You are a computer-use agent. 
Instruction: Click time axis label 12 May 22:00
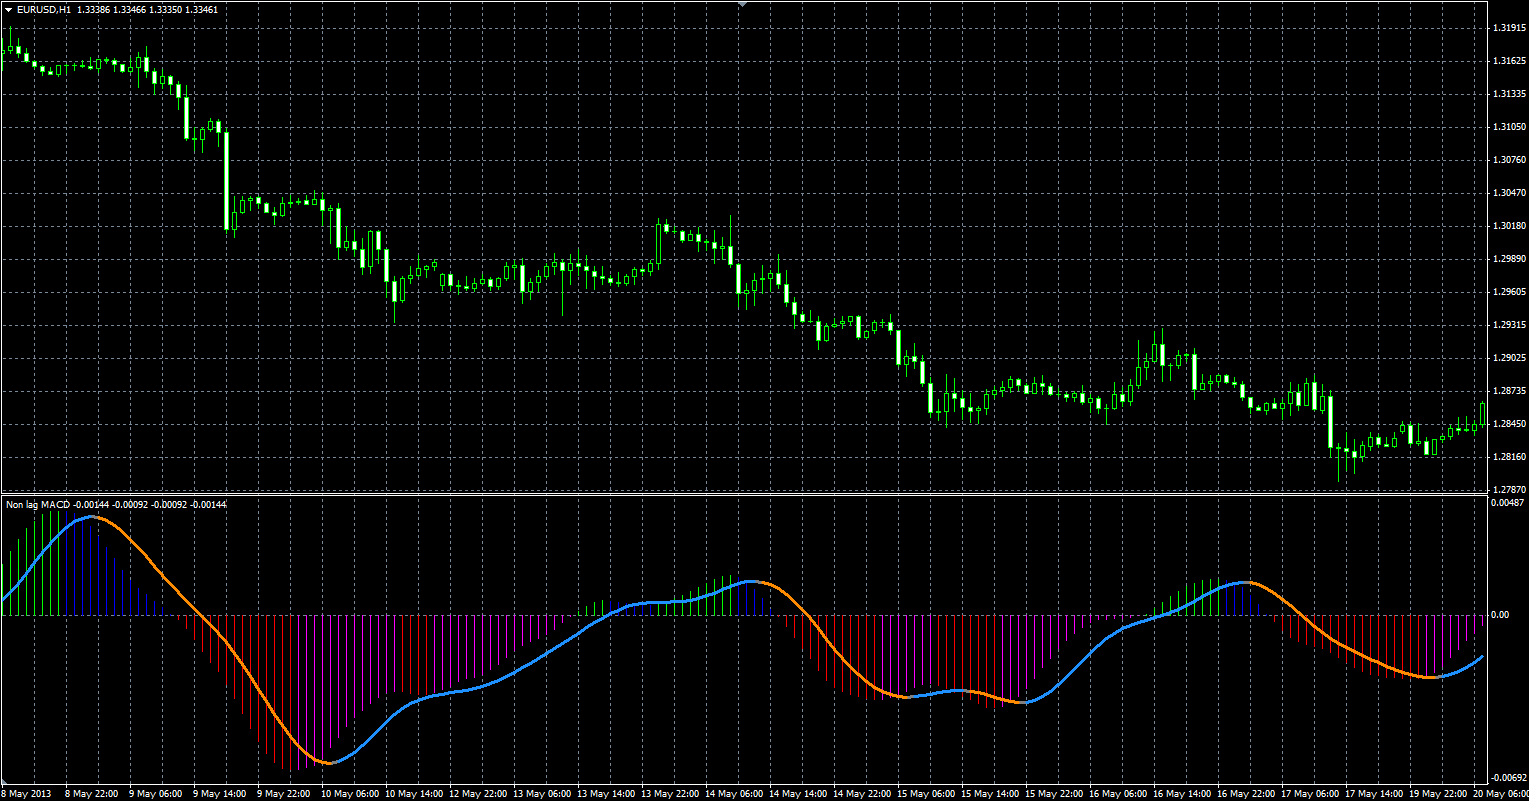pyautogui.click(x=477, y=793)
